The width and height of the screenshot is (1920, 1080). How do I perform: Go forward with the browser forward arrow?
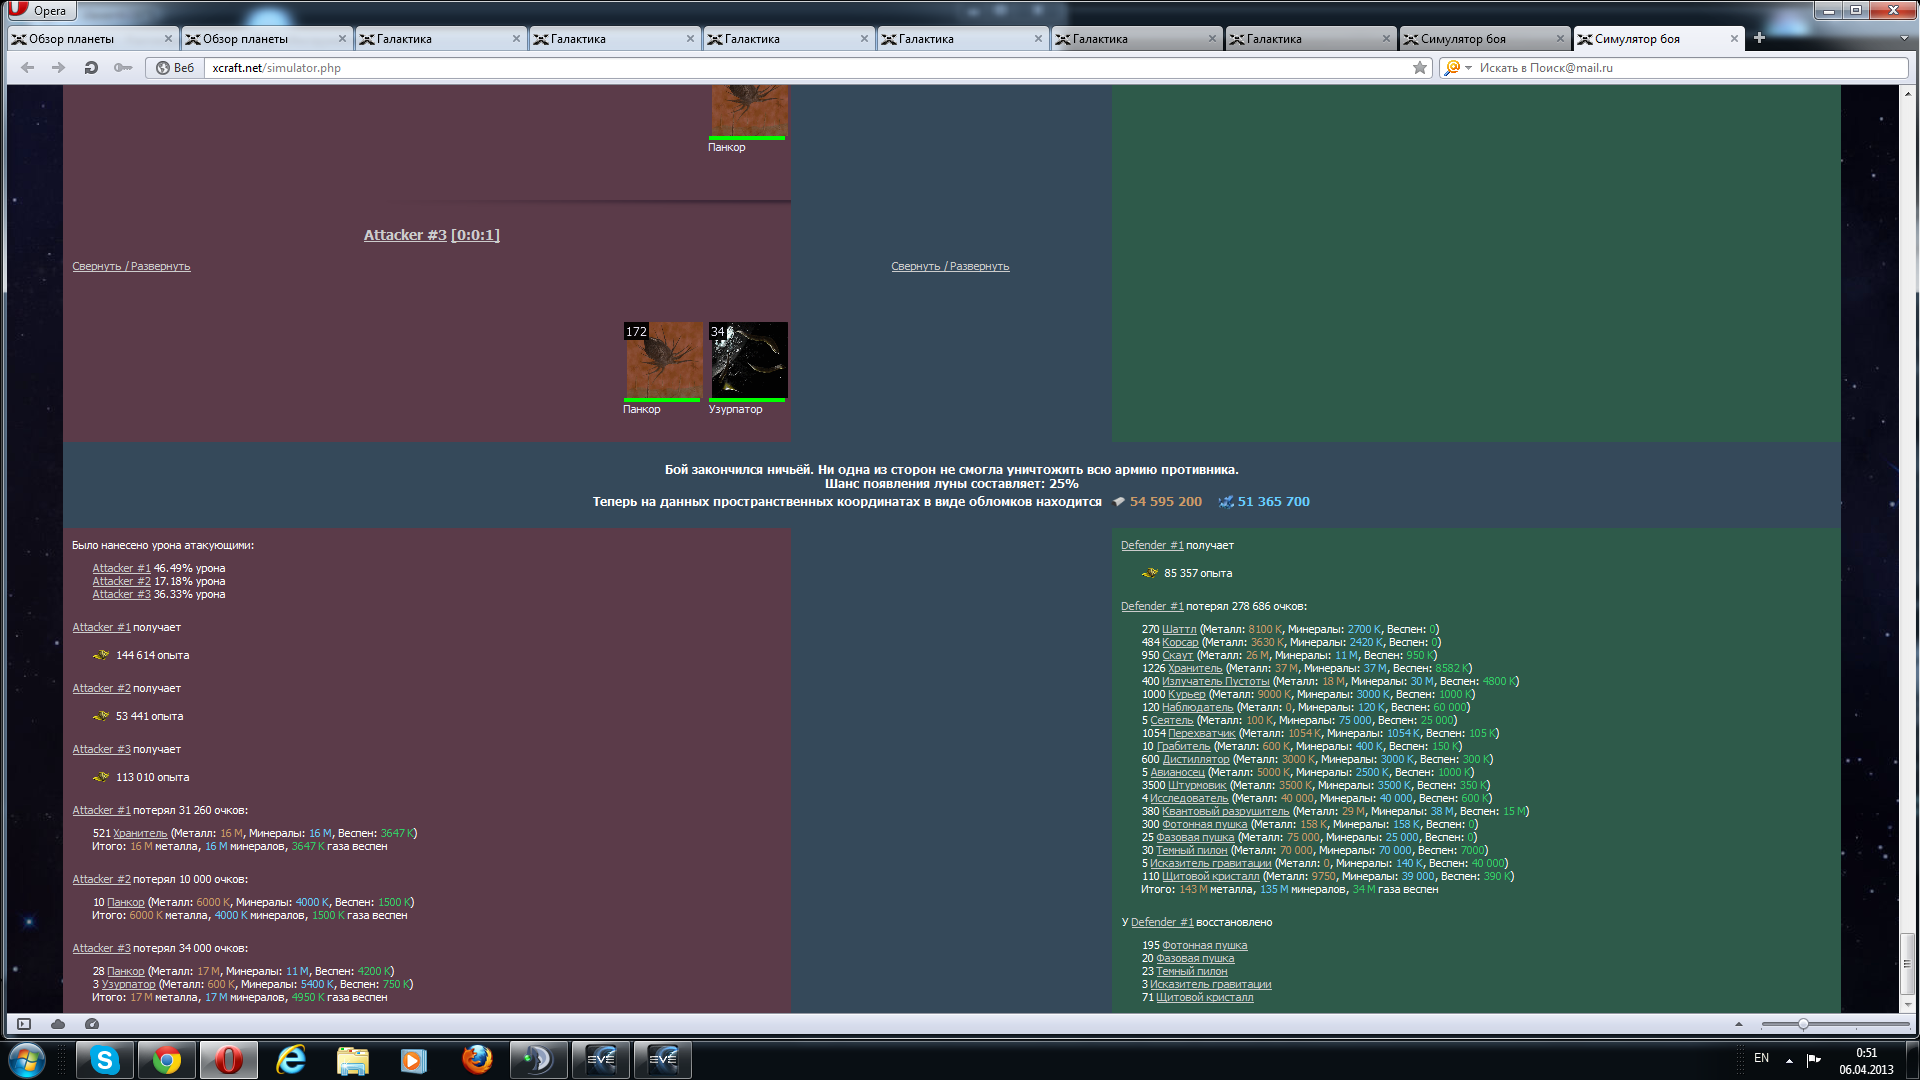tap(59, 68)
